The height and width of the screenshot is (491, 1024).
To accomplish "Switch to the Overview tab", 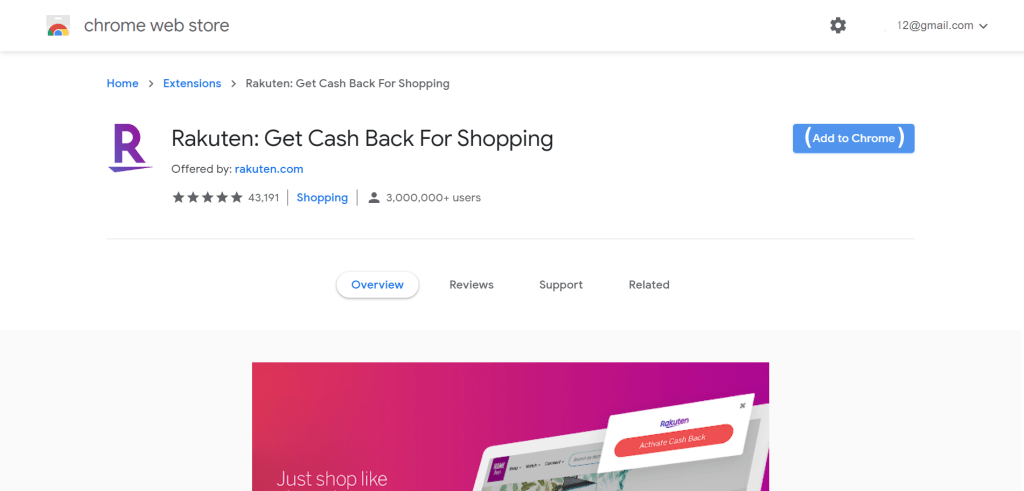I will point(377,285).
